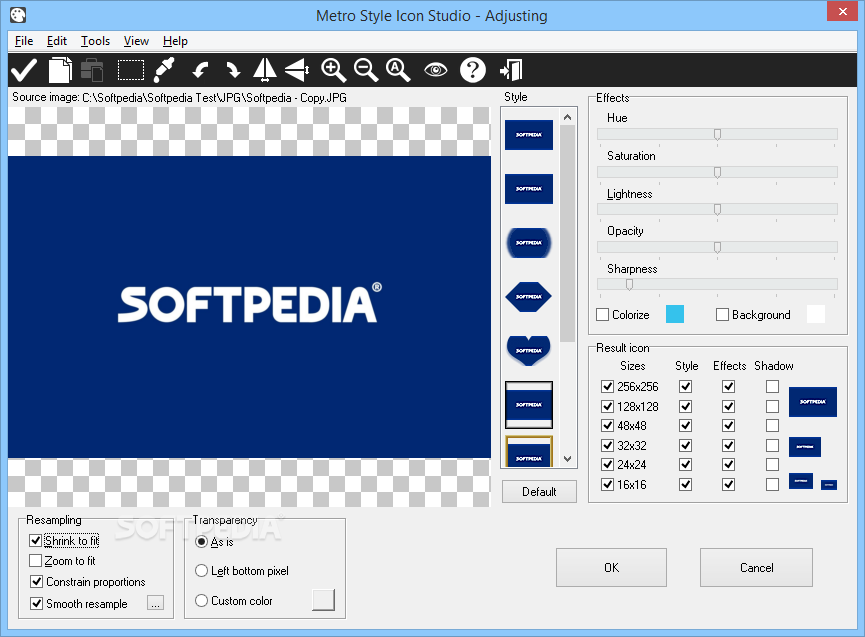Screen dimensions: 865x637
Task: Open the View menu
Action: 136,41
